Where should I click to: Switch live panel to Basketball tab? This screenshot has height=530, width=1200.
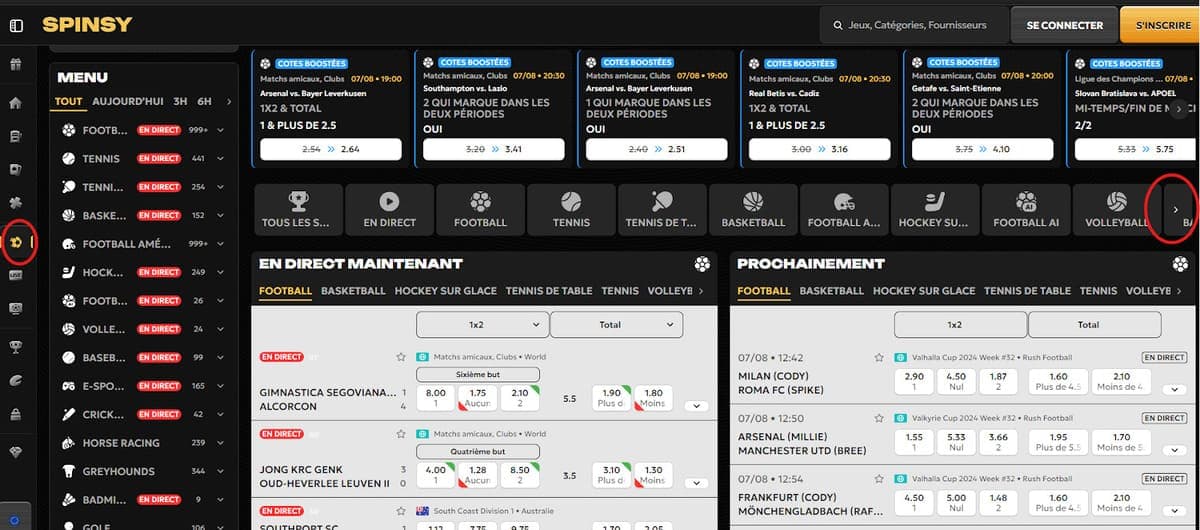click(x=353, y=291)
